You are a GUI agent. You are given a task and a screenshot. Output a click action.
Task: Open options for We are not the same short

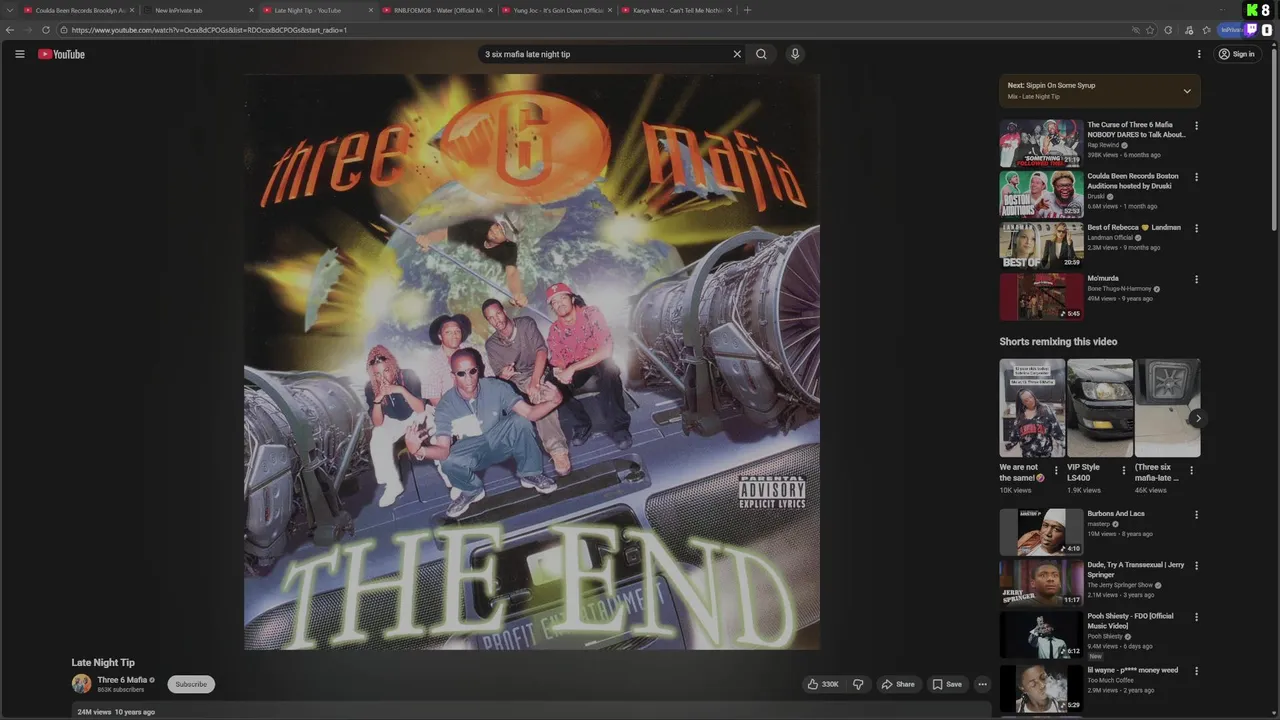click(1056, 470)
